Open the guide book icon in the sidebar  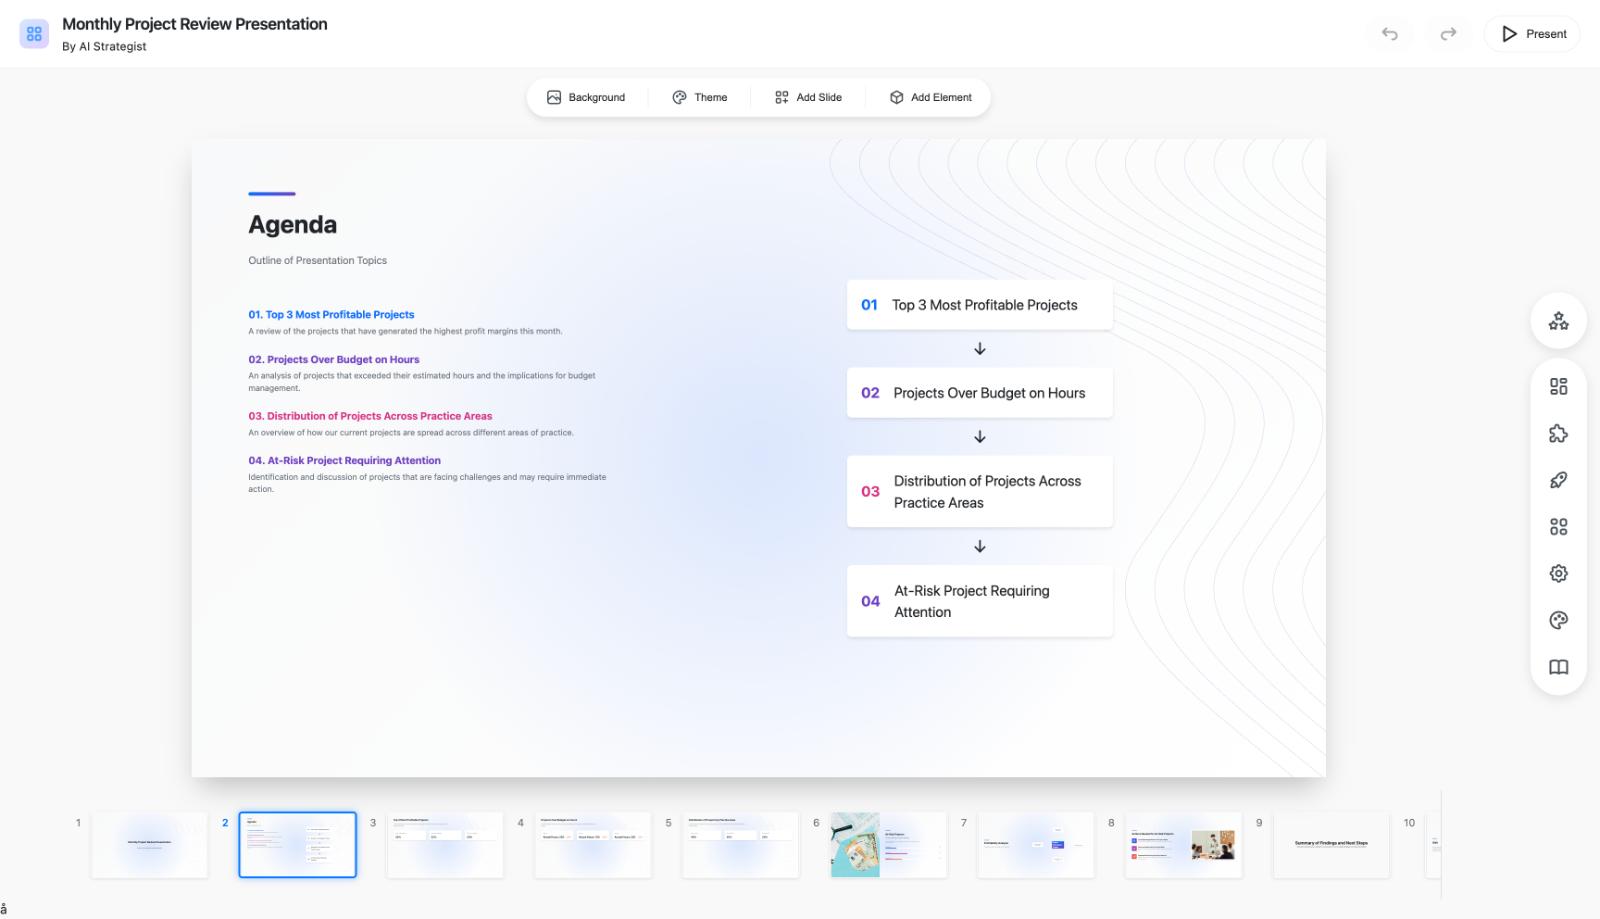(x=1557, y=667)
